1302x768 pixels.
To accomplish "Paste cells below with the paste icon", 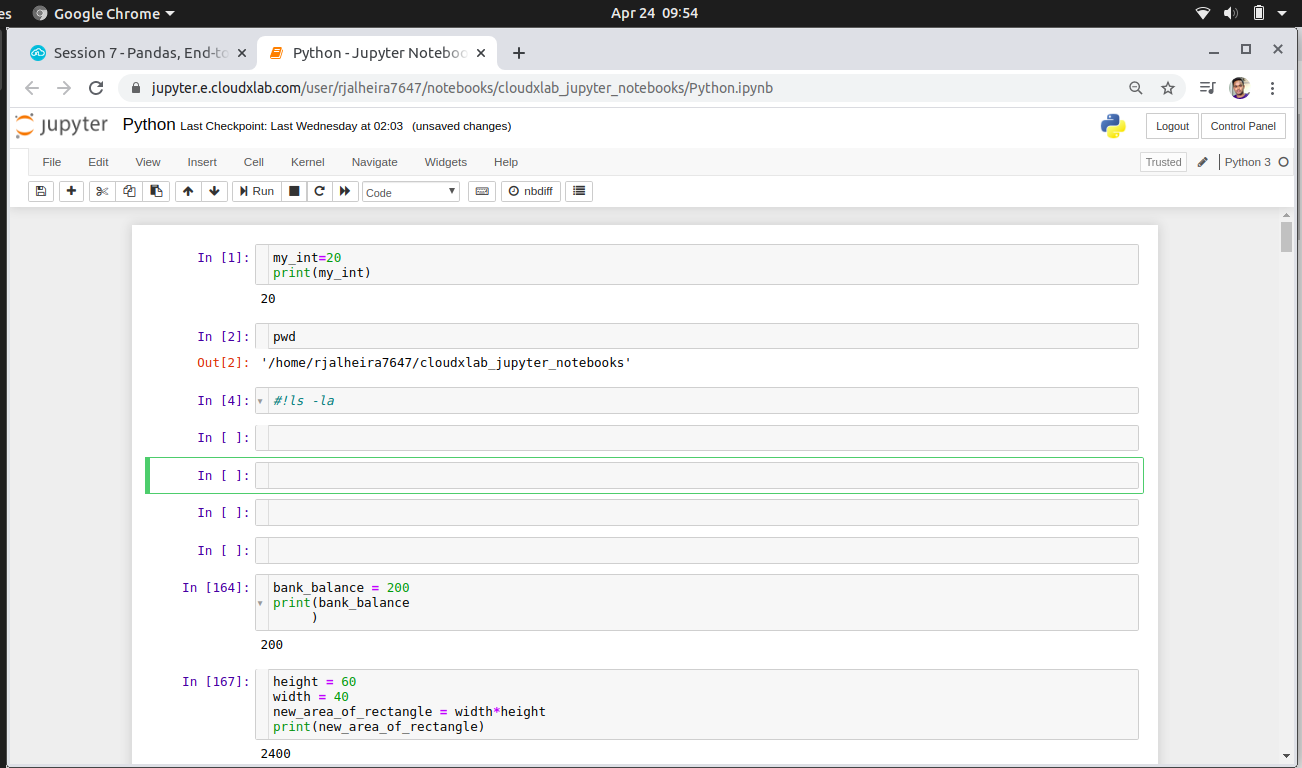I will tap(156, 191).
